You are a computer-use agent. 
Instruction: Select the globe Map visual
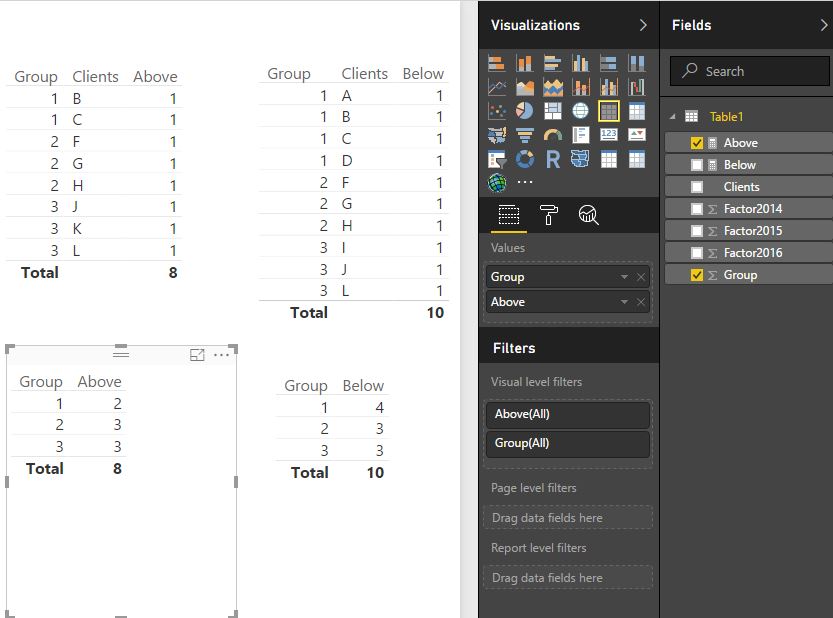581,111
